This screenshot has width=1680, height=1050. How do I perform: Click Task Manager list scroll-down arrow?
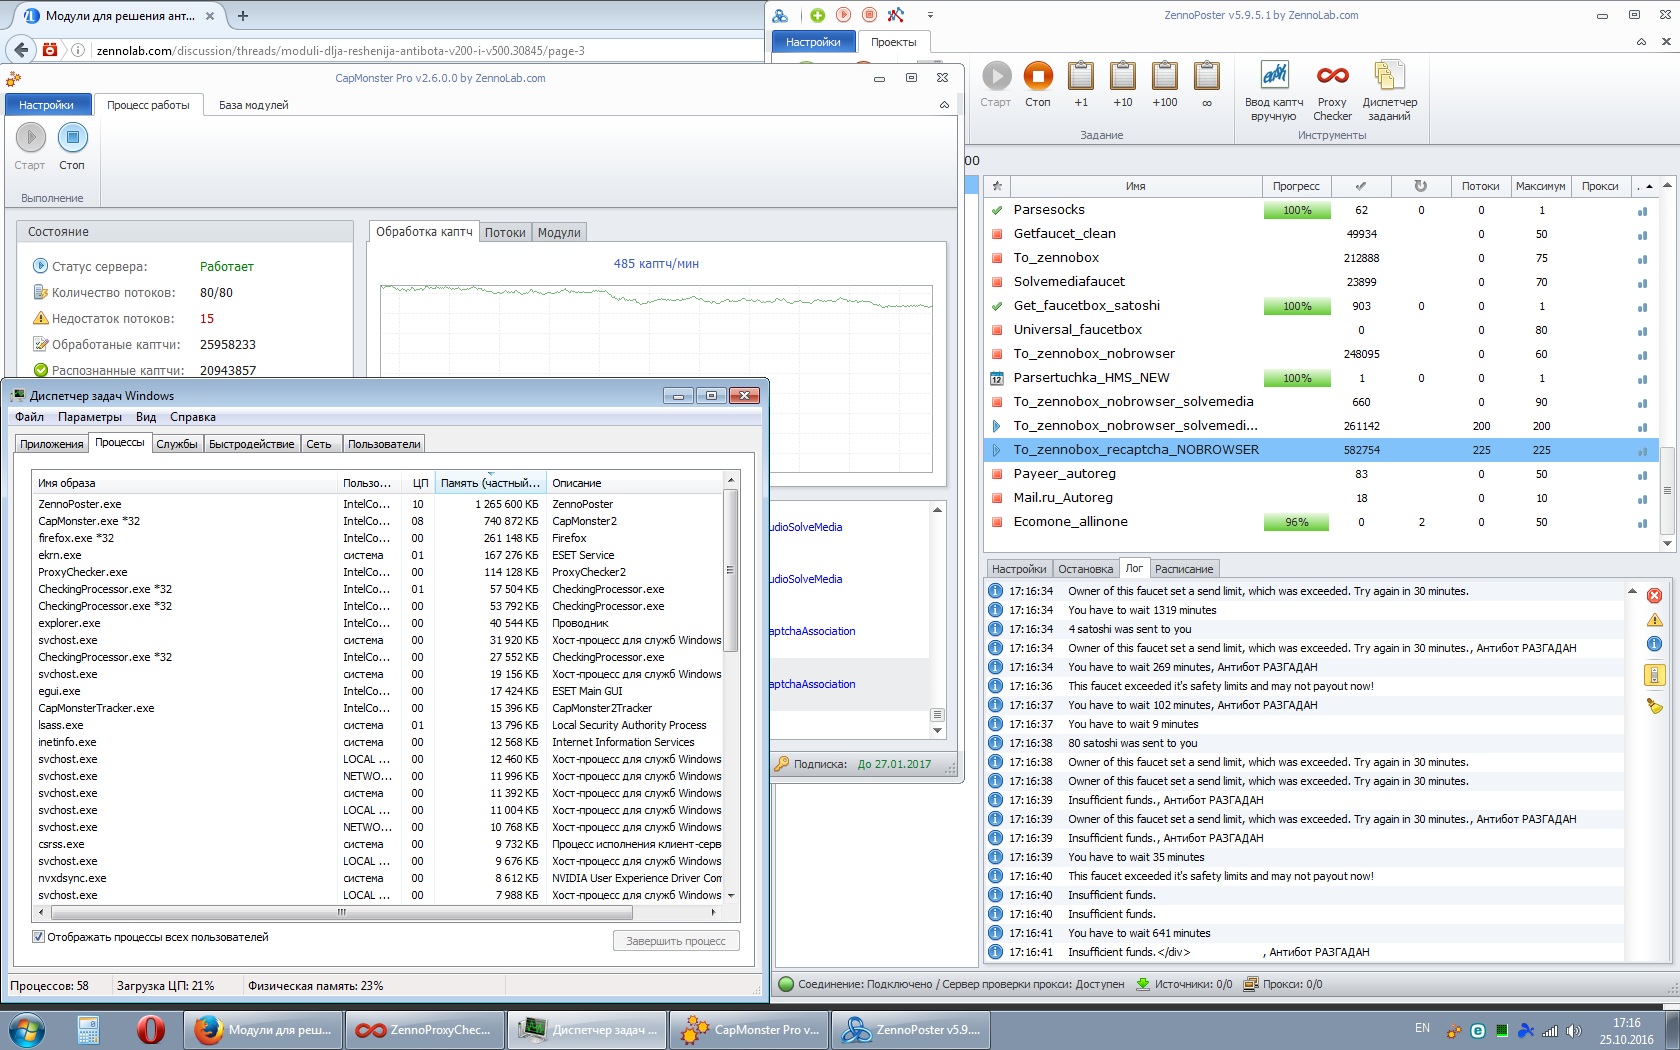click(x=731, y=895)
